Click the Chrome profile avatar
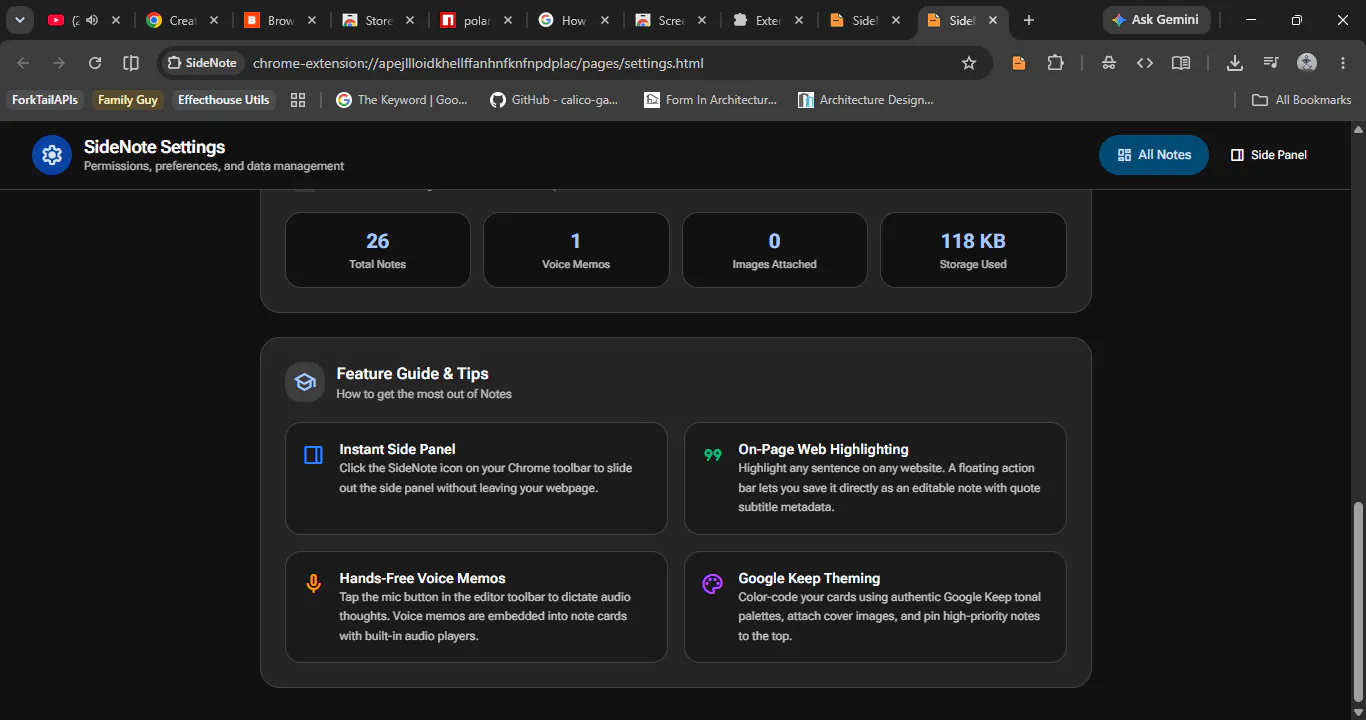Screen dimensions: 1366x720 pyautogui.click(x=1307, y=63)
